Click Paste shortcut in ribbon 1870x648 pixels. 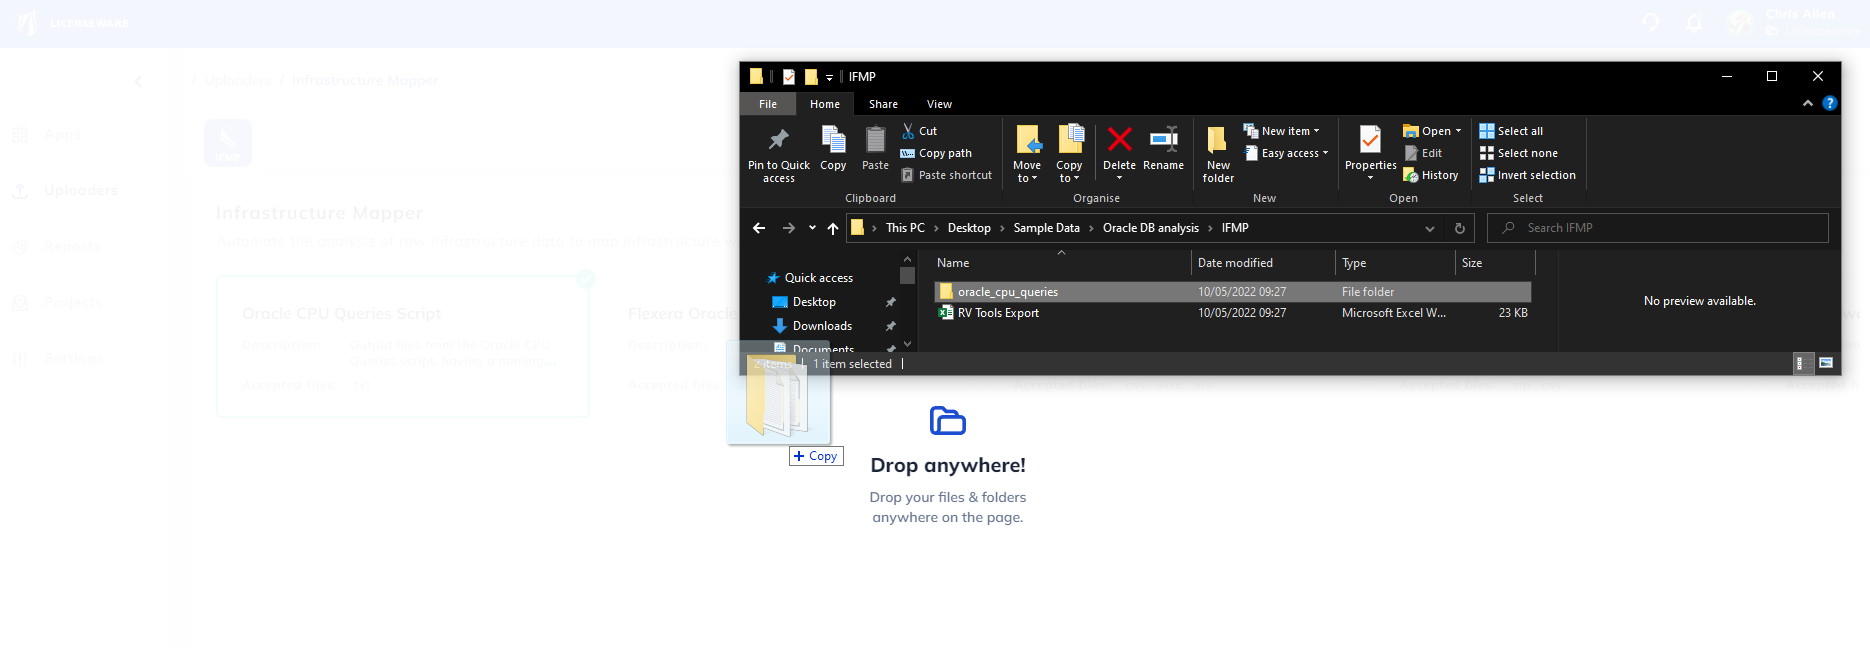(947, 175)
